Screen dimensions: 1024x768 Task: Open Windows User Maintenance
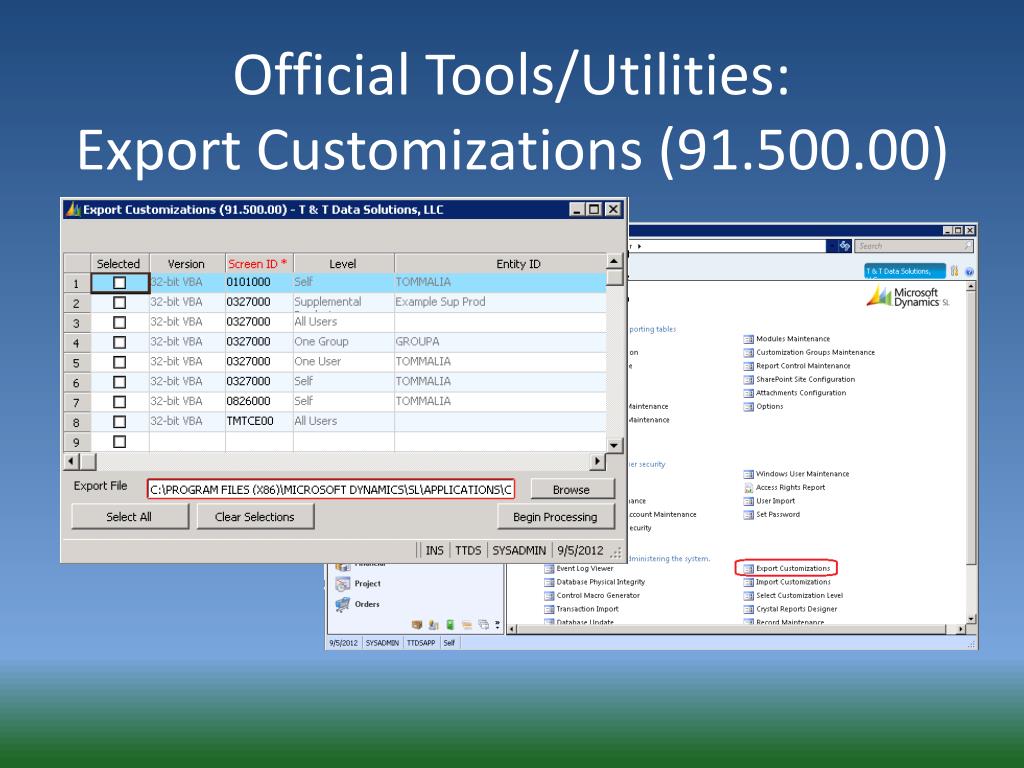(x=797, y=474)
